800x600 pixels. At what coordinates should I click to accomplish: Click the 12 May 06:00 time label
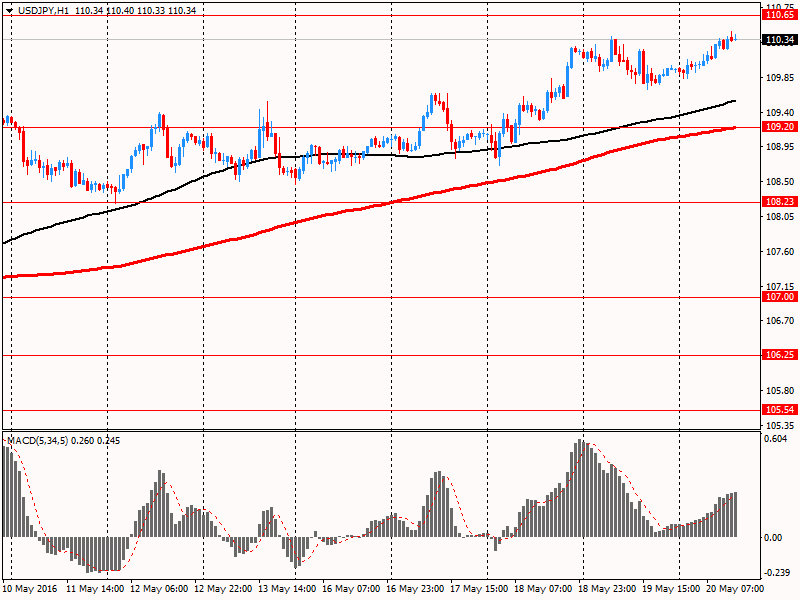pos(160,590)
